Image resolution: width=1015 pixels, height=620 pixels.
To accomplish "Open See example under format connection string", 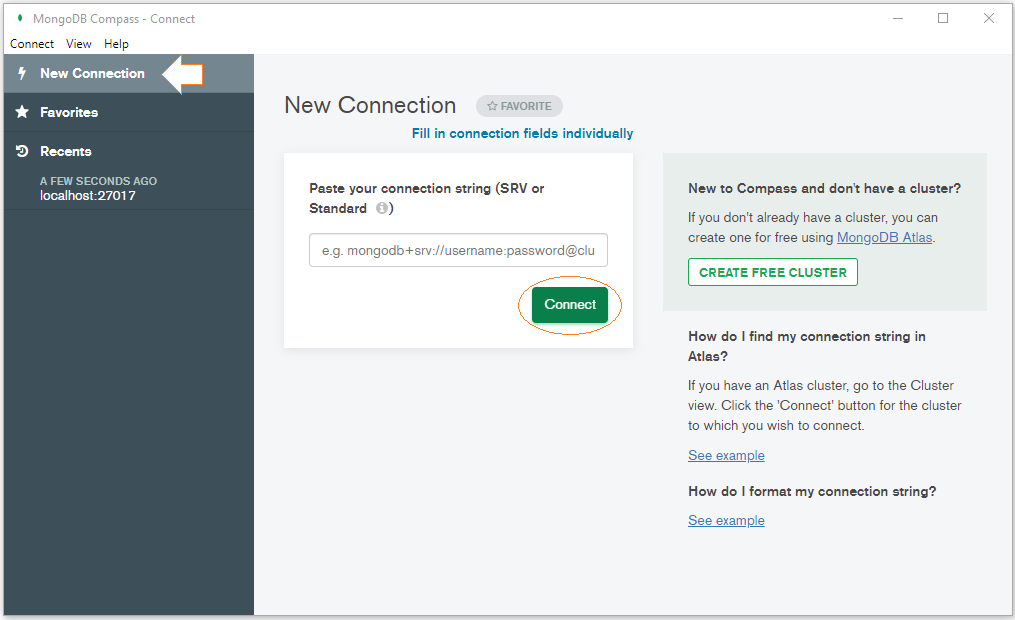I will tap(726, 520).
